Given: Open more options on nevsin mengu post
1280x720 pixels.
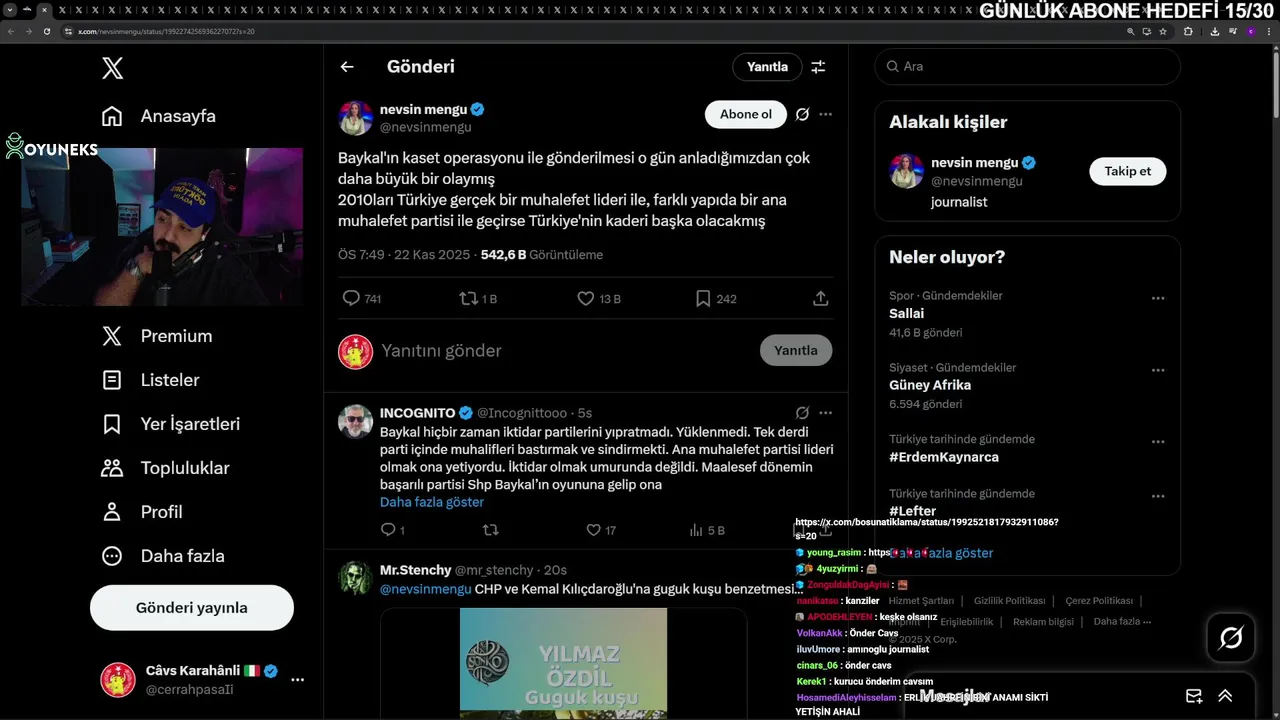Looking at the screenshot, I should point(825,115).
